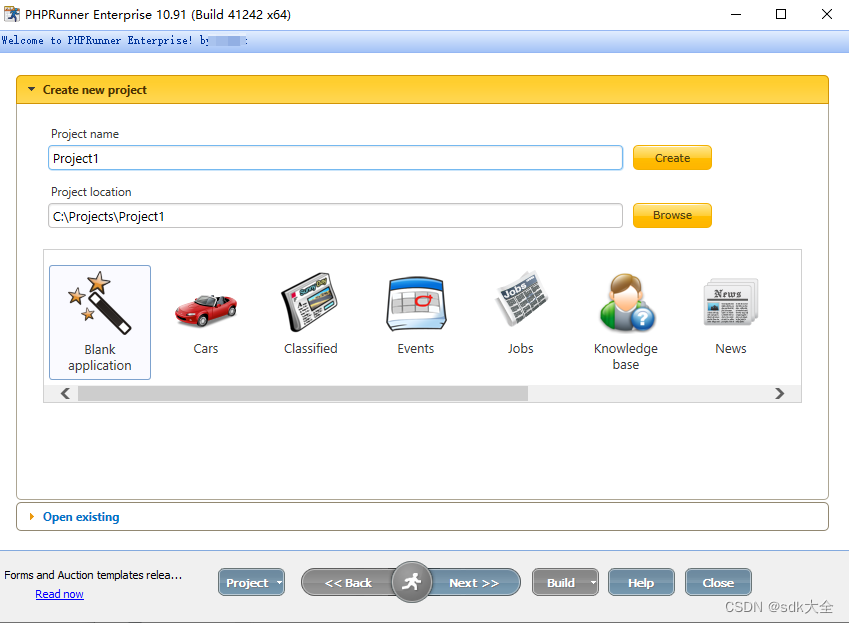Click the right arrow of template scrollbar

pos(779,394)
